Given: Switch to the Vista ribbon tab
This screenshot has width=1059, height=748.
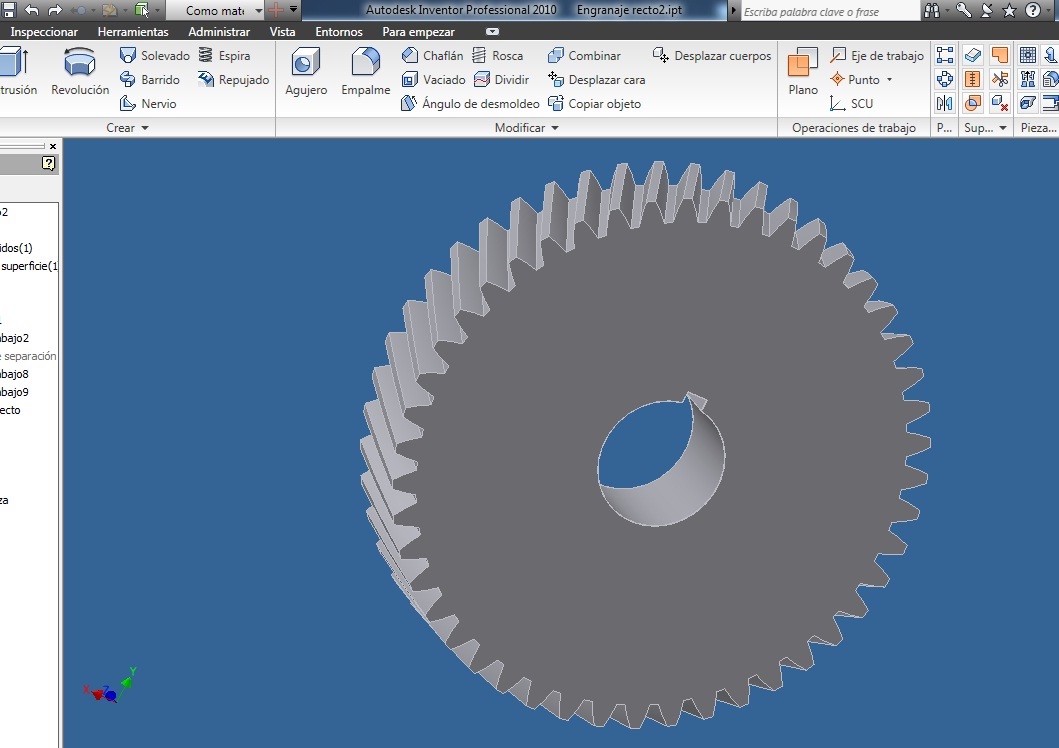Looking at the screenshot, I should [x=282, y=32].
